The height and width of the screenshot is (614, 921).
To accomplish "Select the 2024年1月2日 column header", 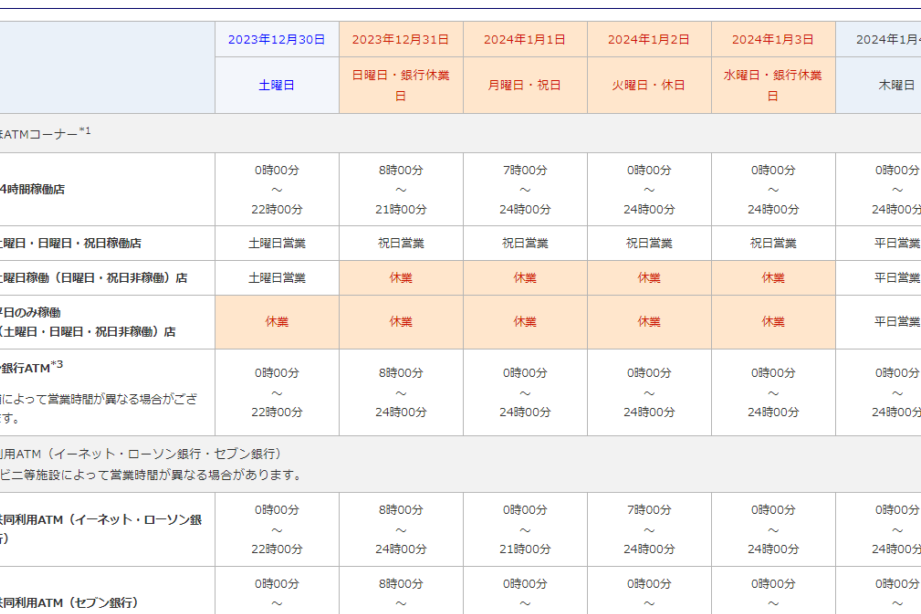I will (648, 40).
